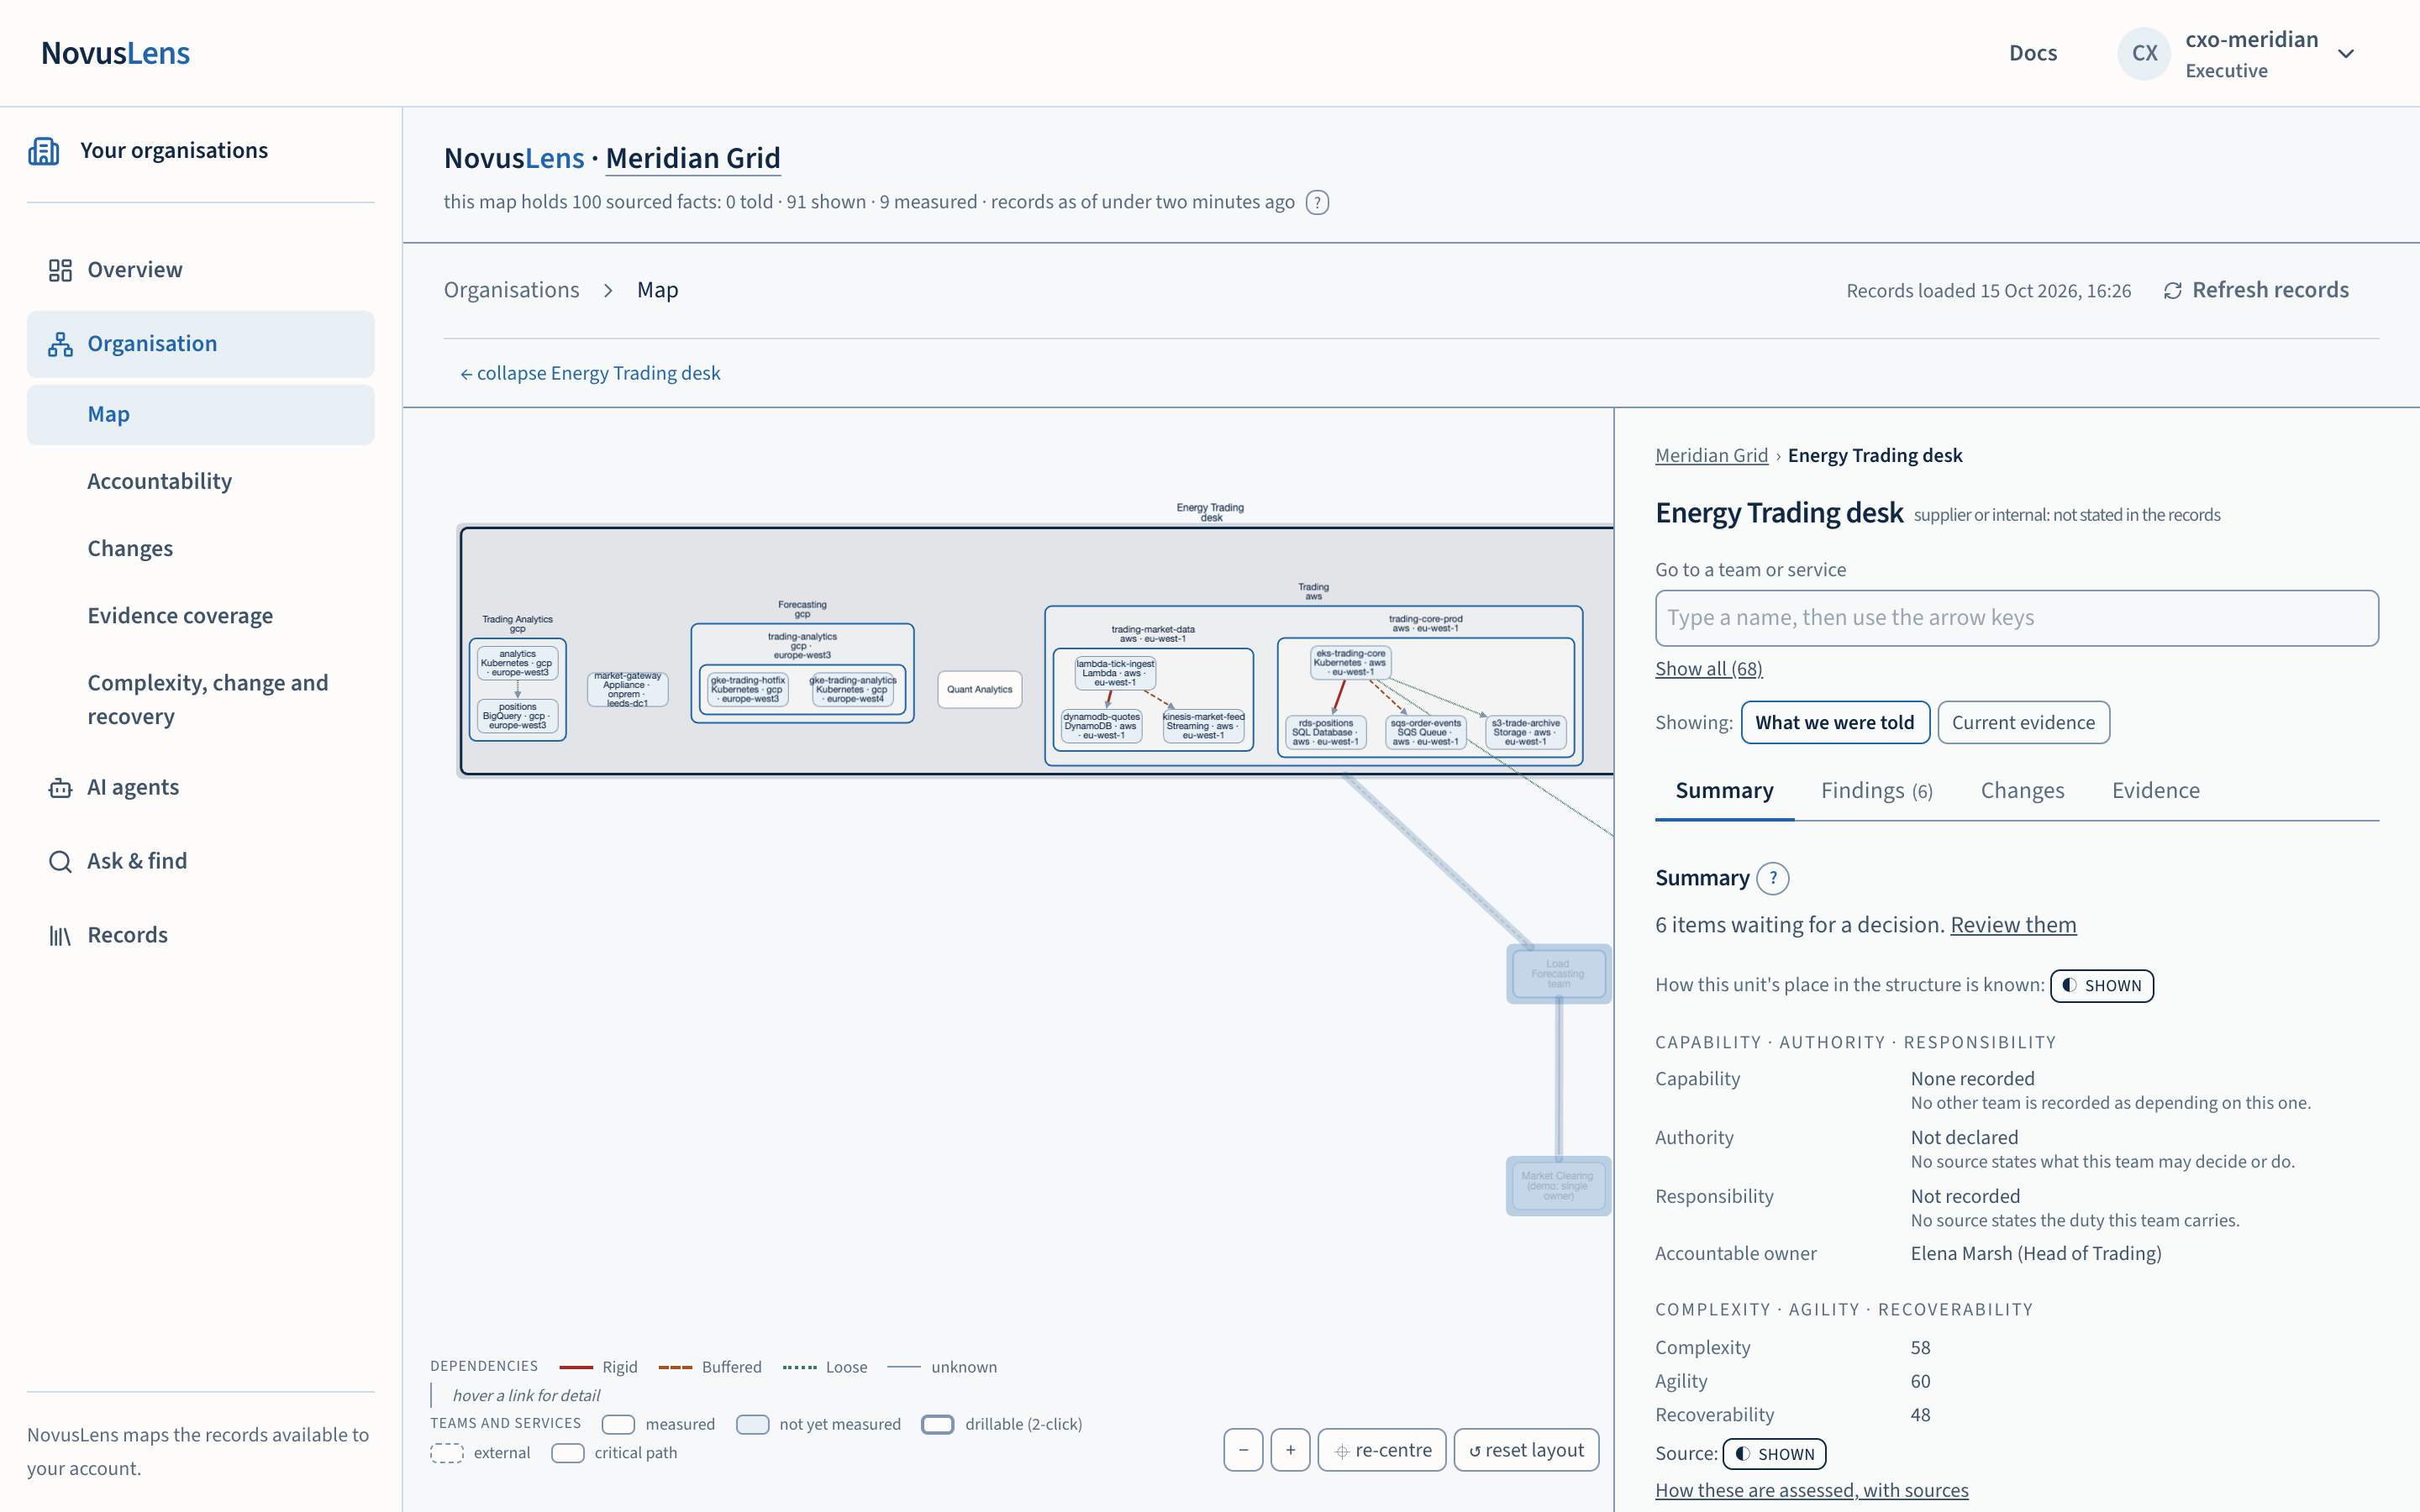Switch to the Evidence tab

click(x=2155, y=790)
